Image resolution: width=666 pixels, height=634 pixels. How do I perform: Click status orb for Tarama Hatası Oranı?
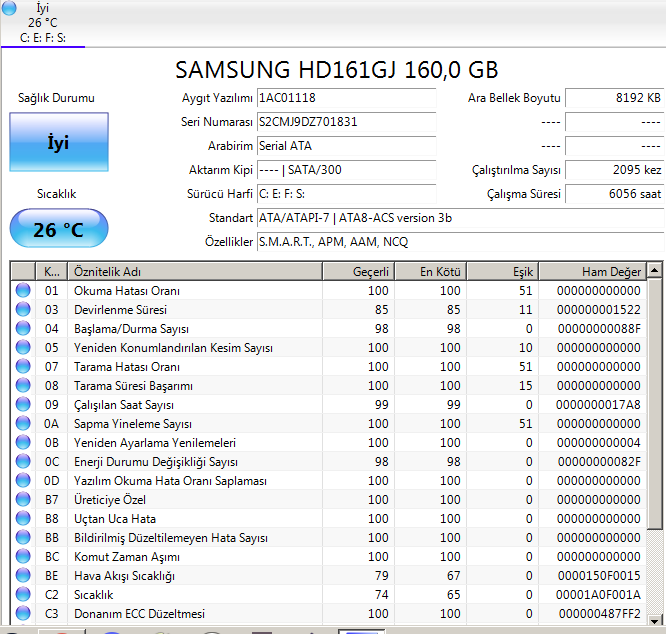[23, 366]
